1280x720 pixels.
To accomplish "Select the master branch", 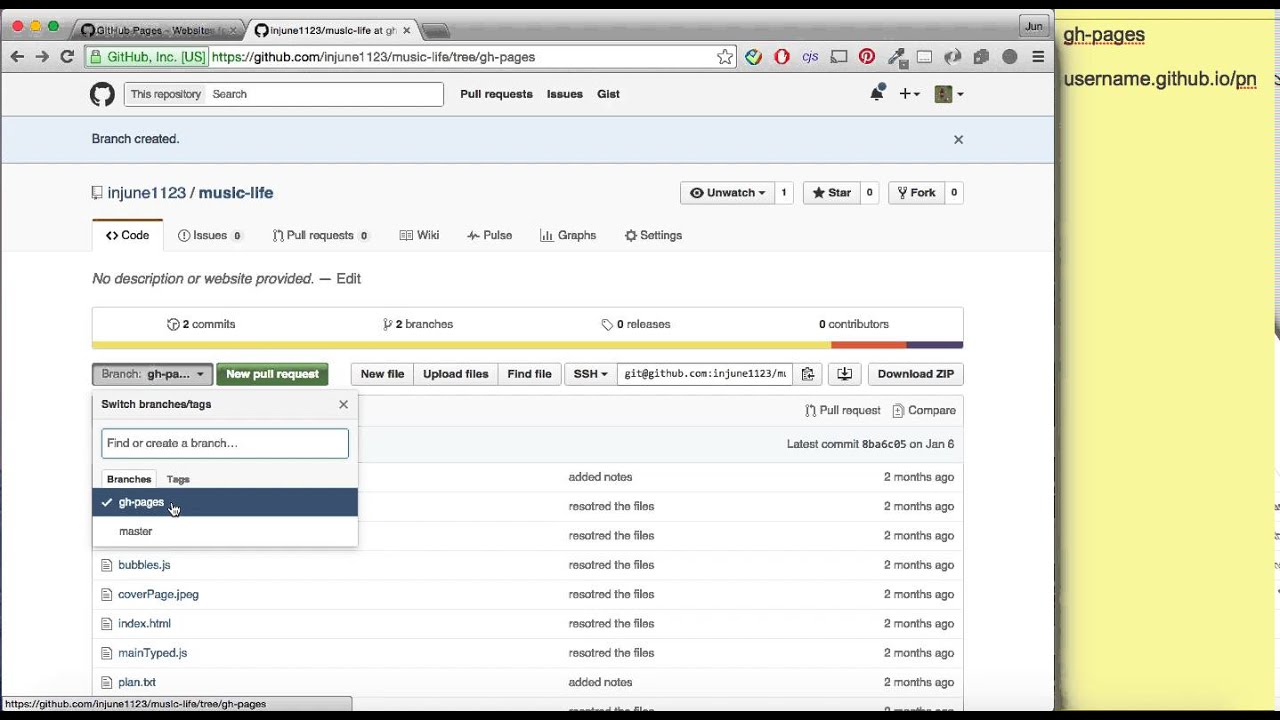I will (x=225, y=531).
